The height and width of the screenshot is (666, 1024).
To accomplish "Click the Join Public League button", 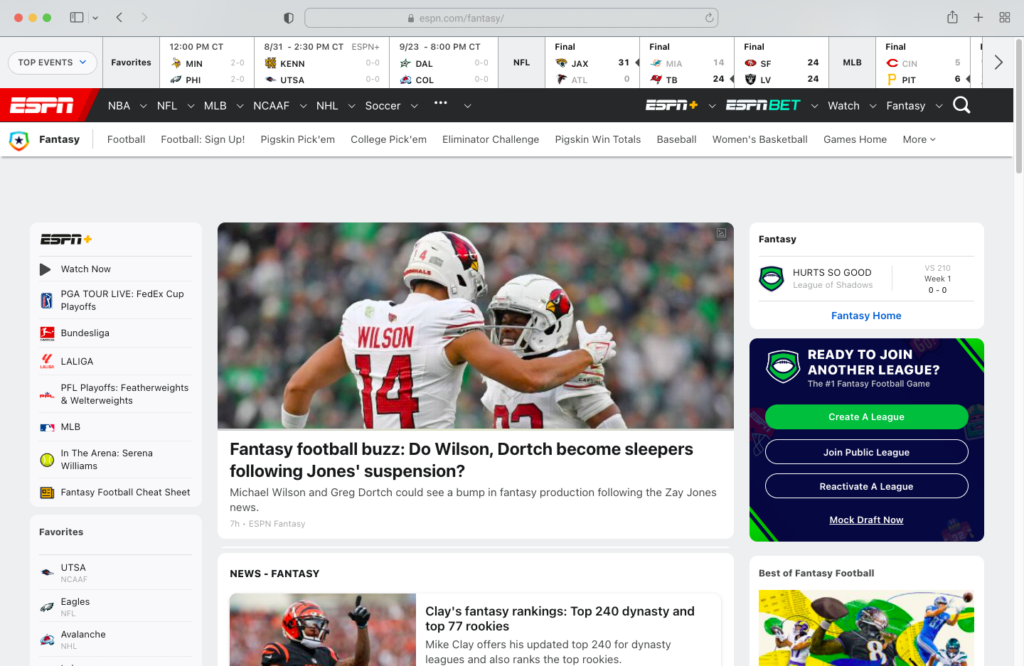I will pyautogui.click(x=866, y=452).
